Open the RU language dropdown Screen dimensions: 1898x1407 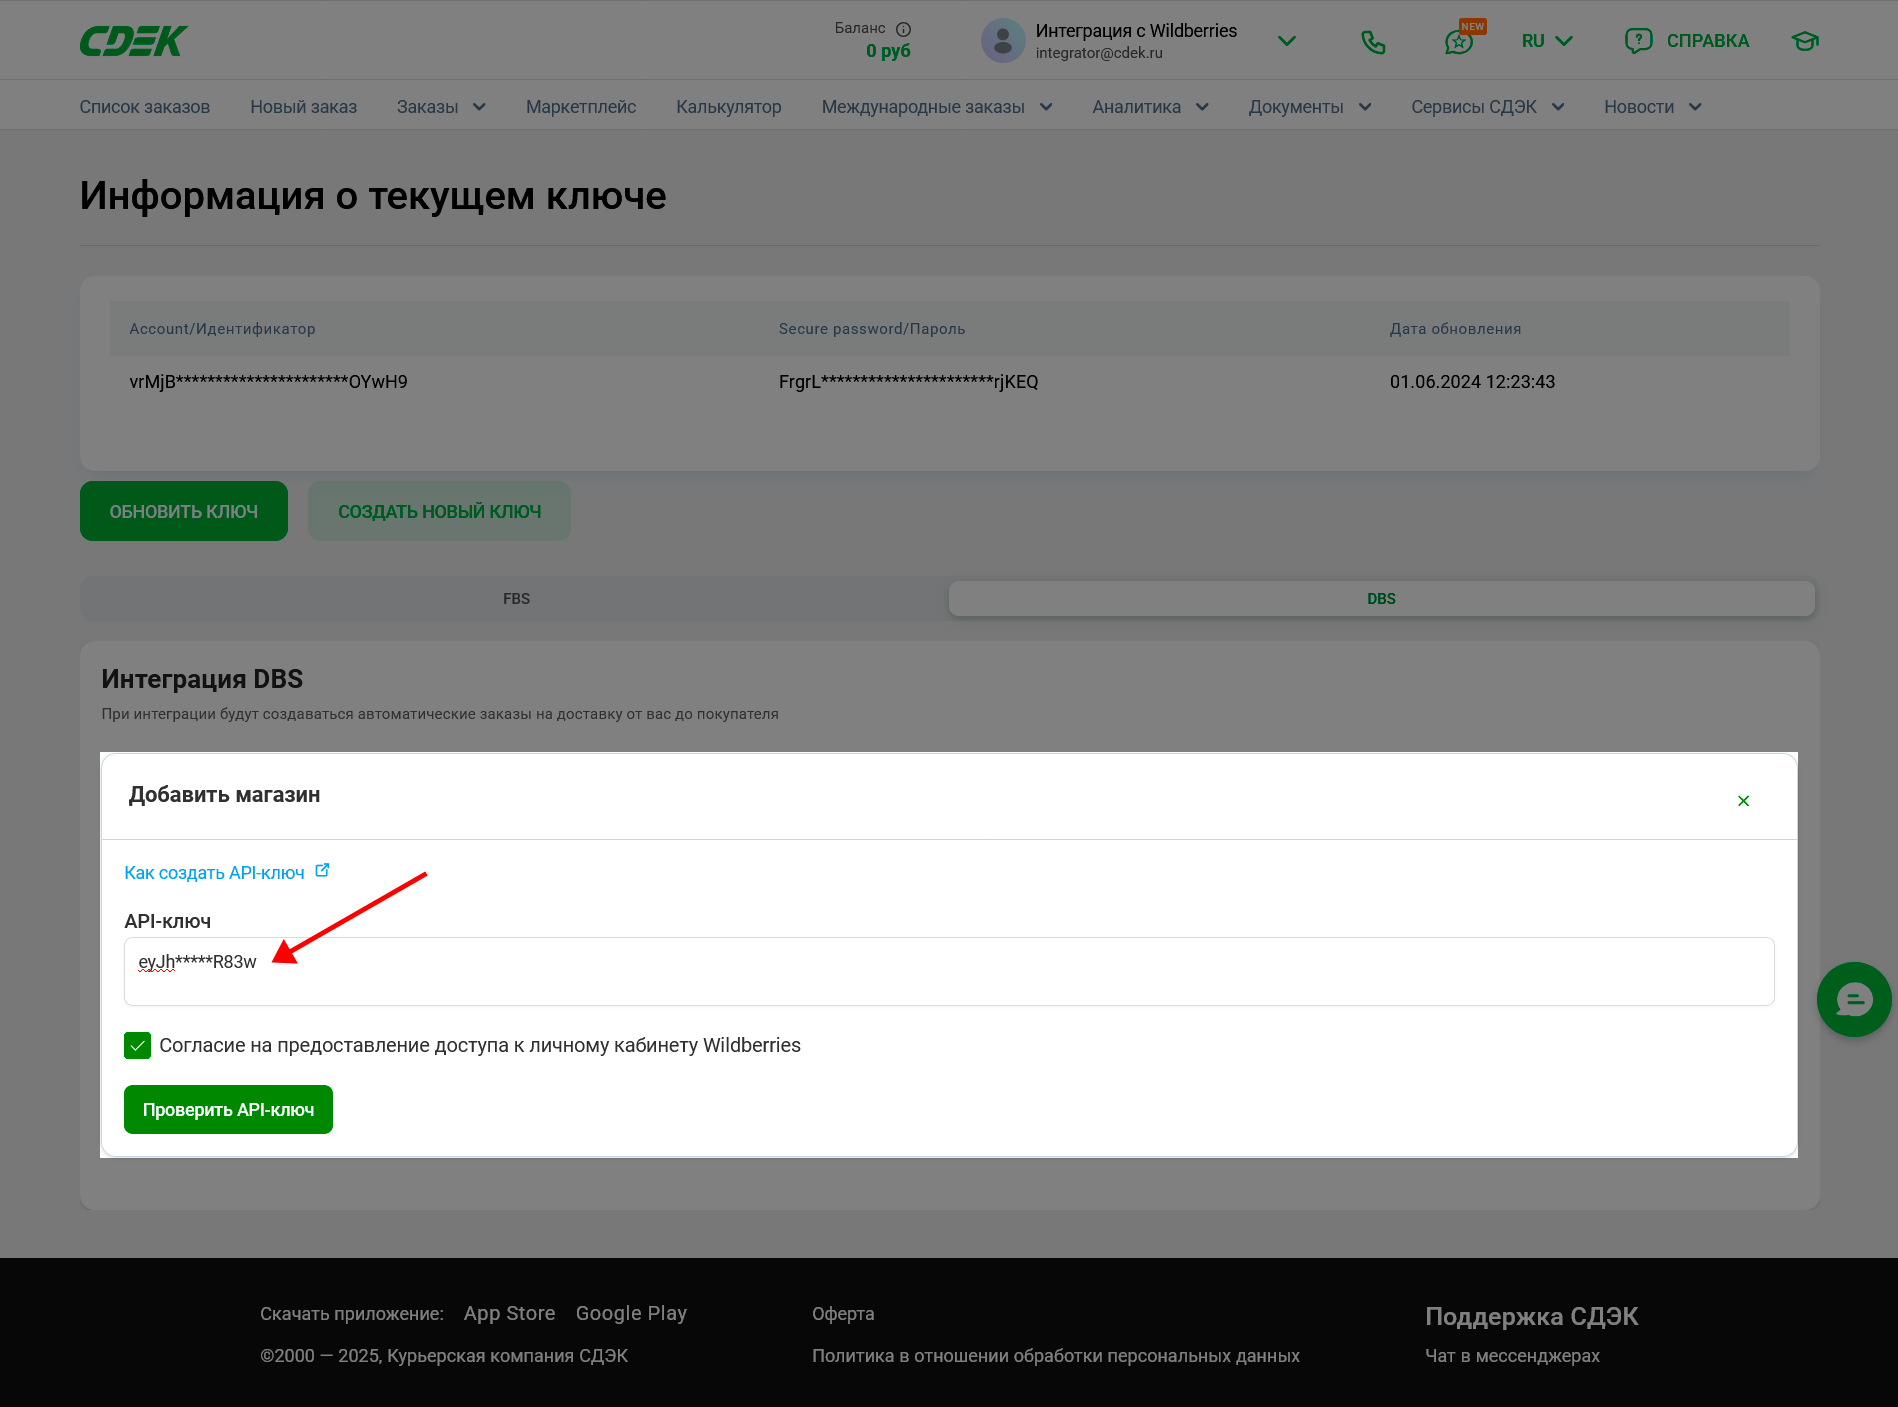point(1547,41)
